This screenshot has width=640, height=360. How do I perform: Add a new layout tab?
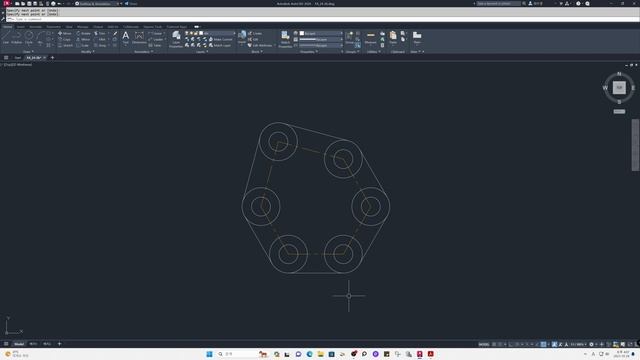[59, 344]
